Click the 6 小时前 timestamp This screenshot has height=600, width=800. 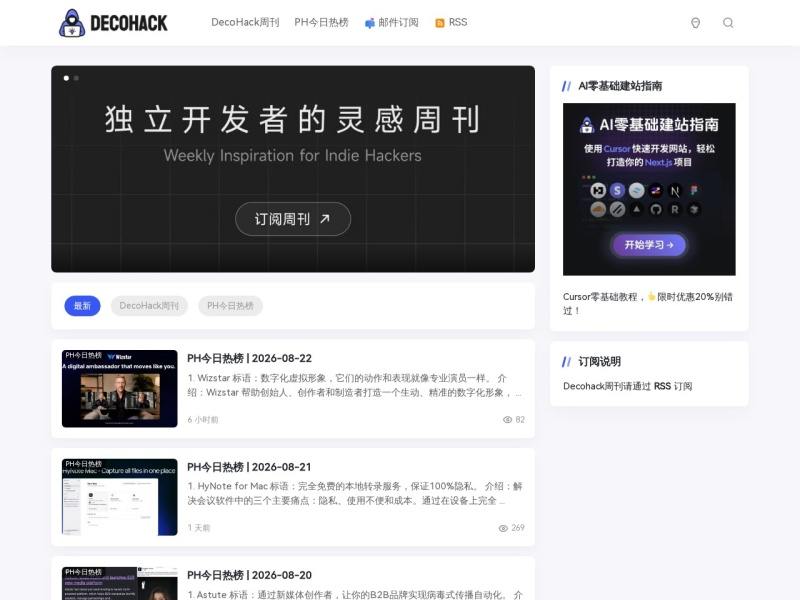[203, 419]
